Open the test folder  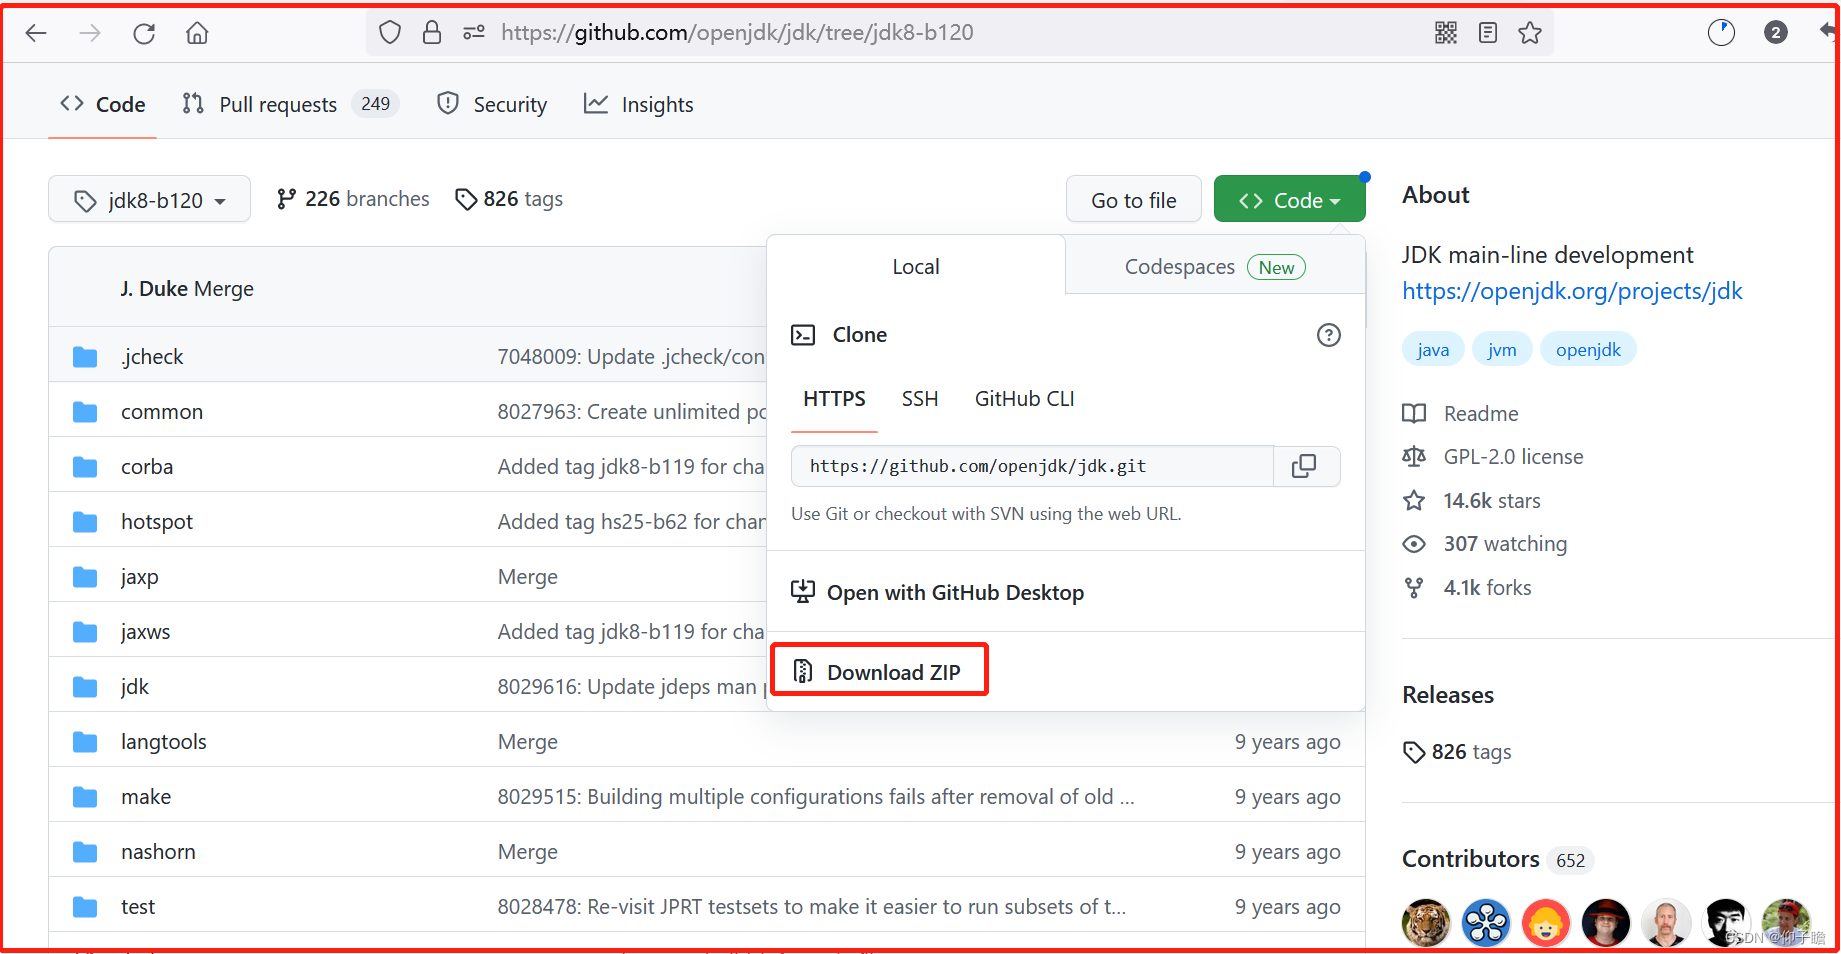coord(138,907)
